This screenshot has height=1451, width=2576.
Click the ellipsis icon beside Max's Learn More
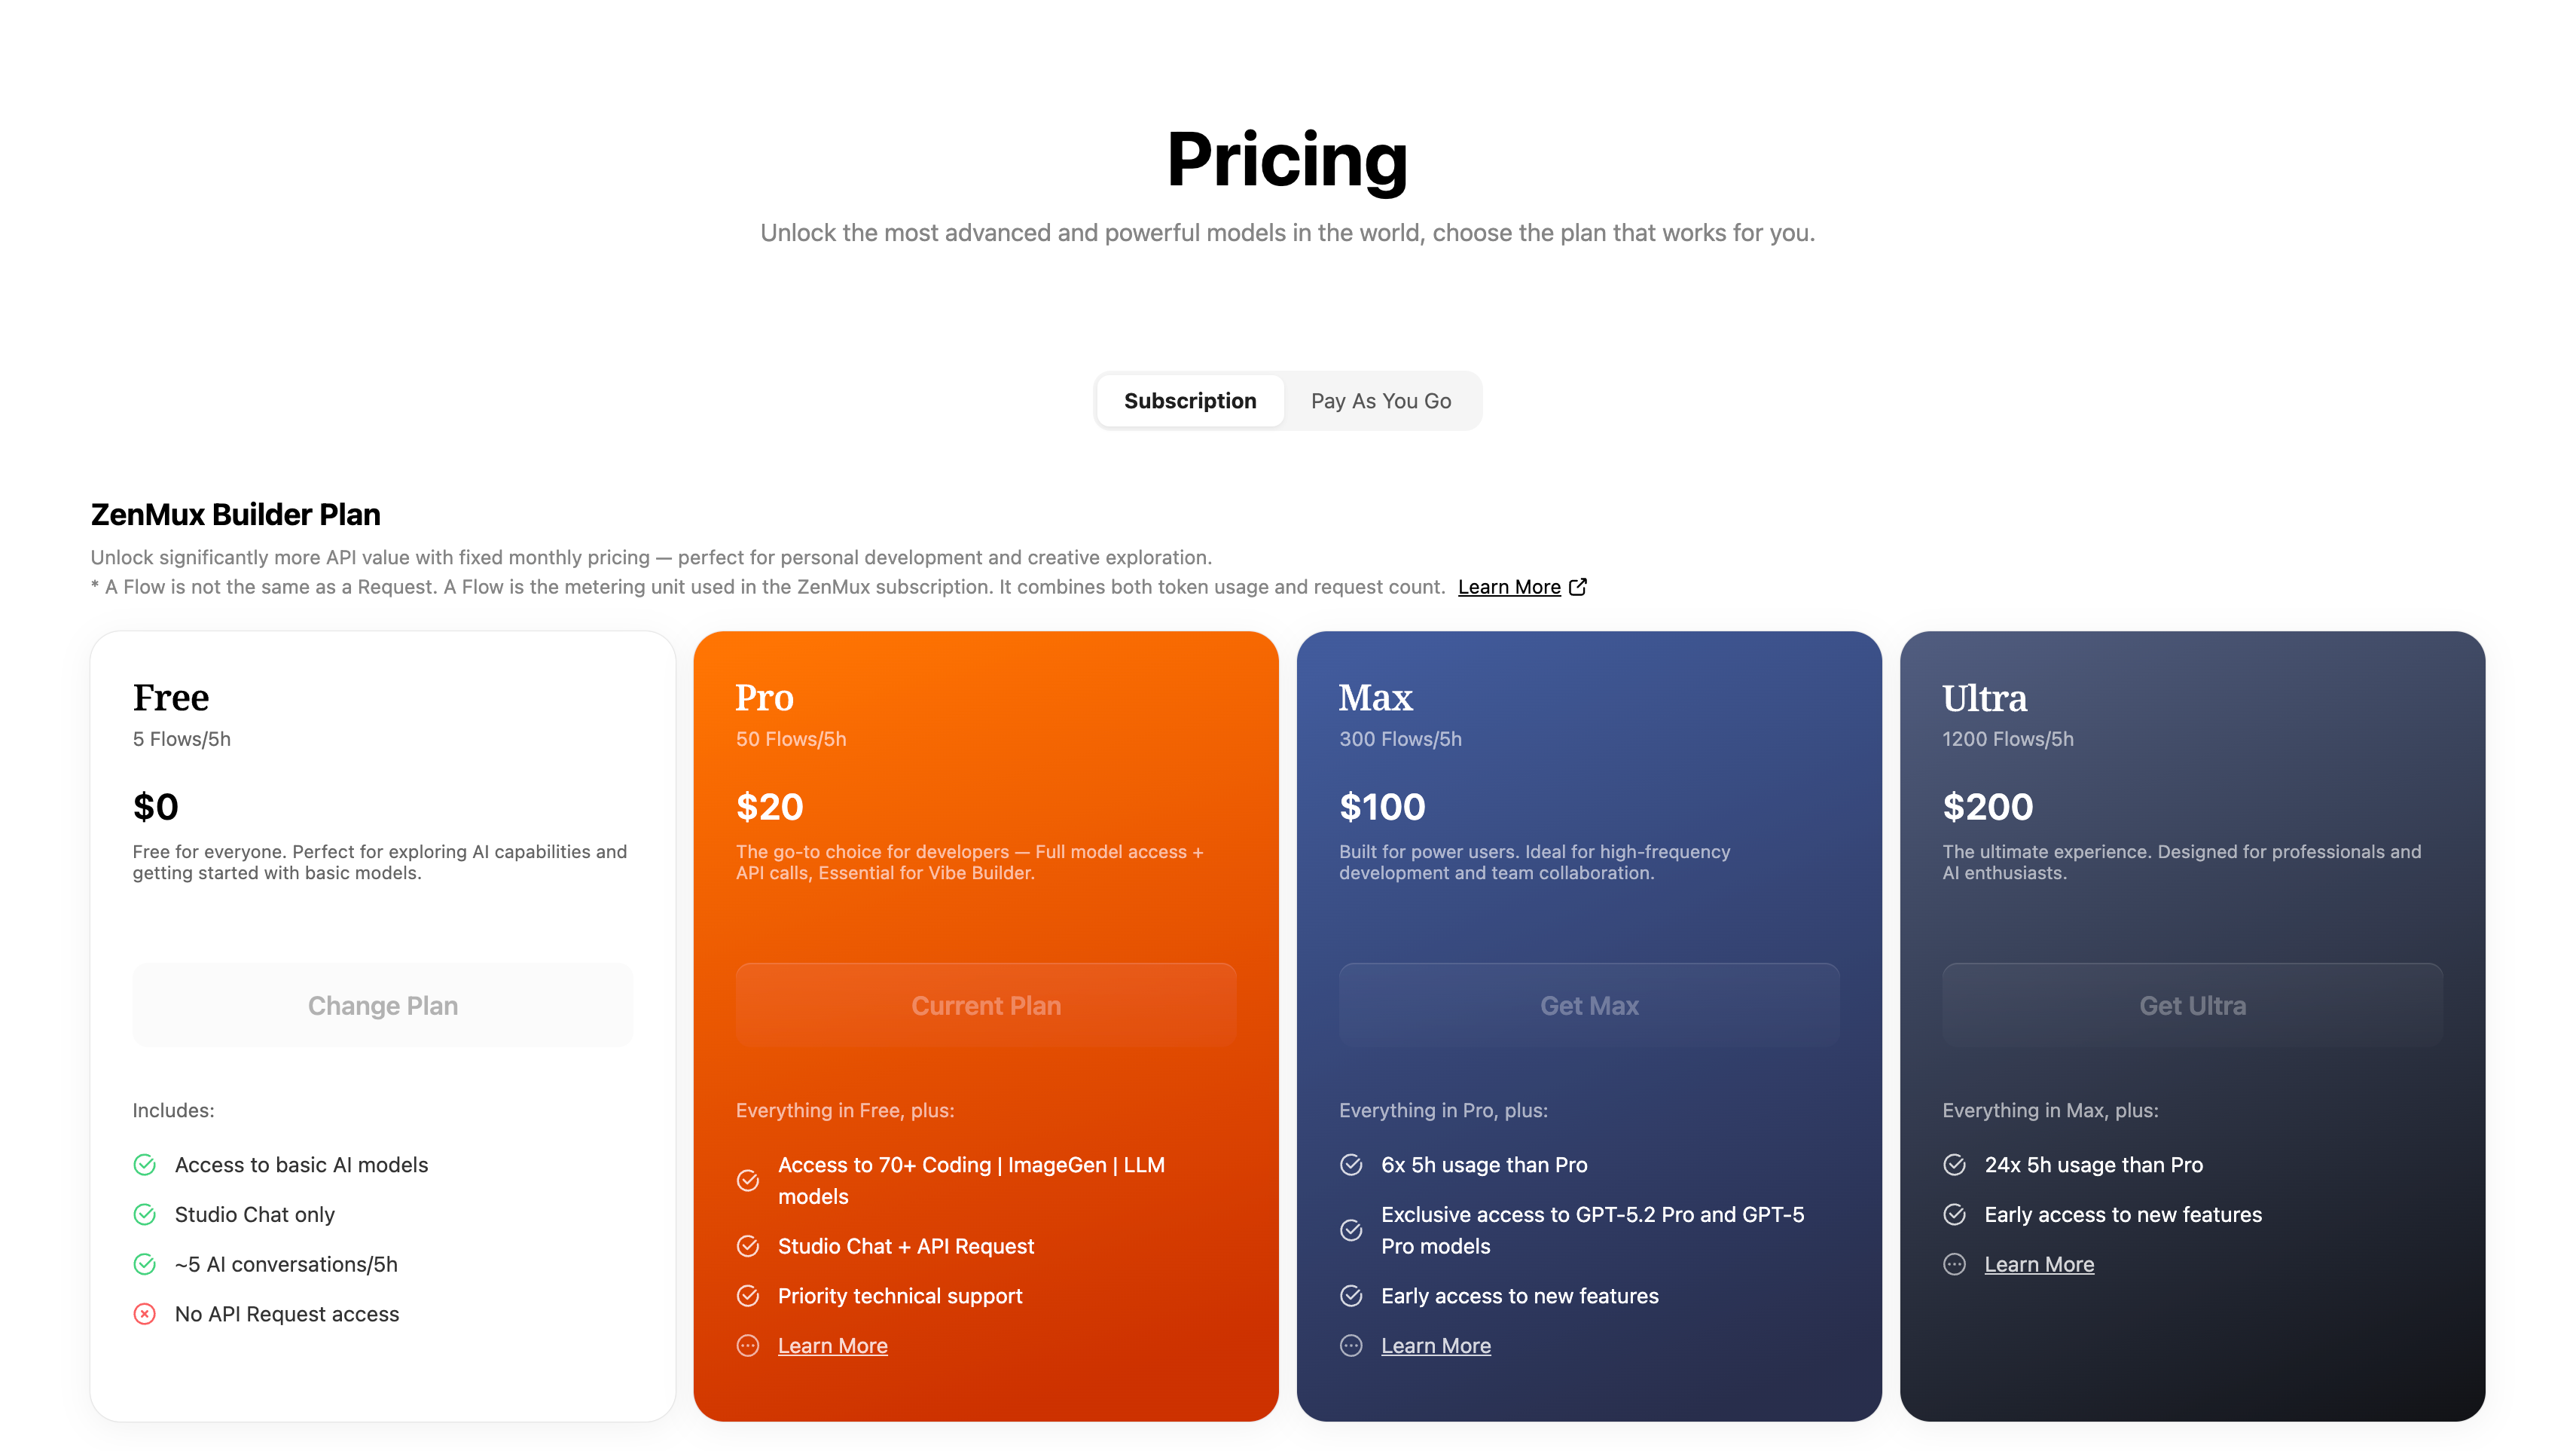pos(1351,1346)
